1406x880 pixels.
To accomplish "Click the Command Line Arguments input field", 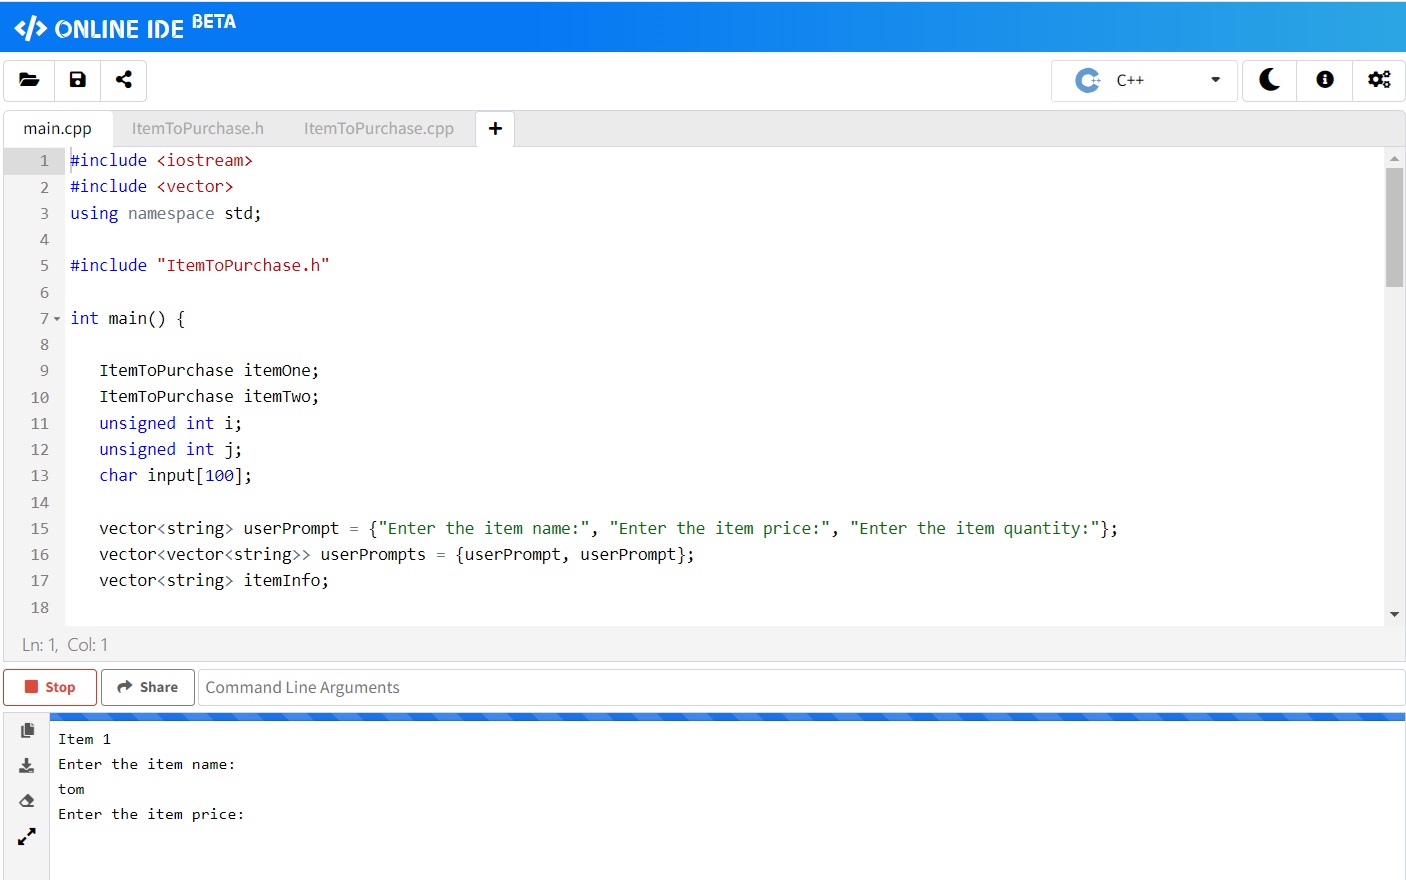I will pos(800,687).
